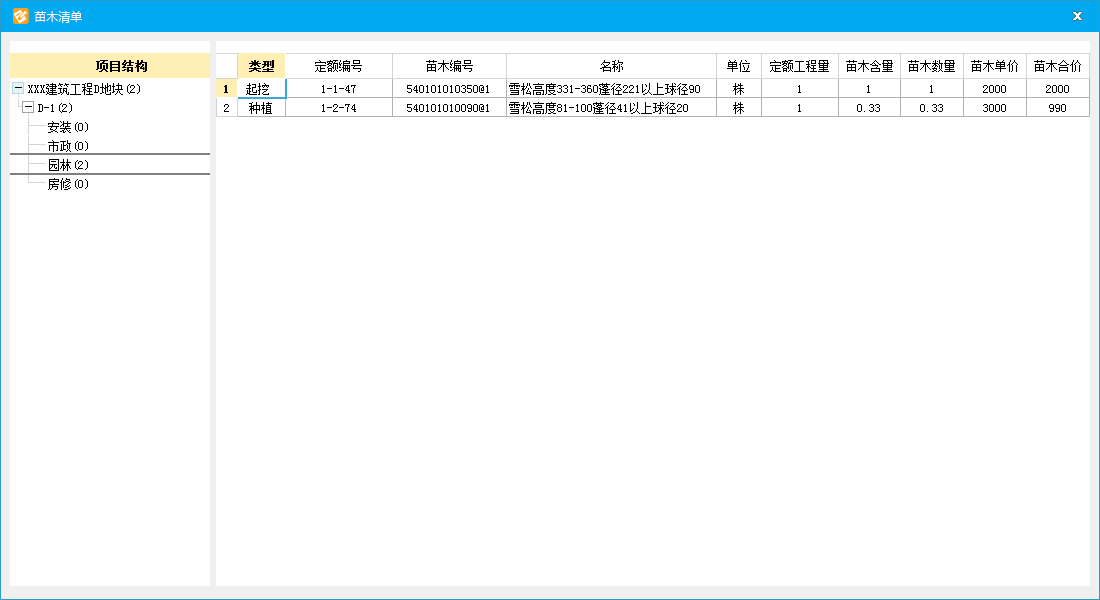Screen dimensions: 1100x600
Task: Select row 2 via its row number
Action: (226, 108)
